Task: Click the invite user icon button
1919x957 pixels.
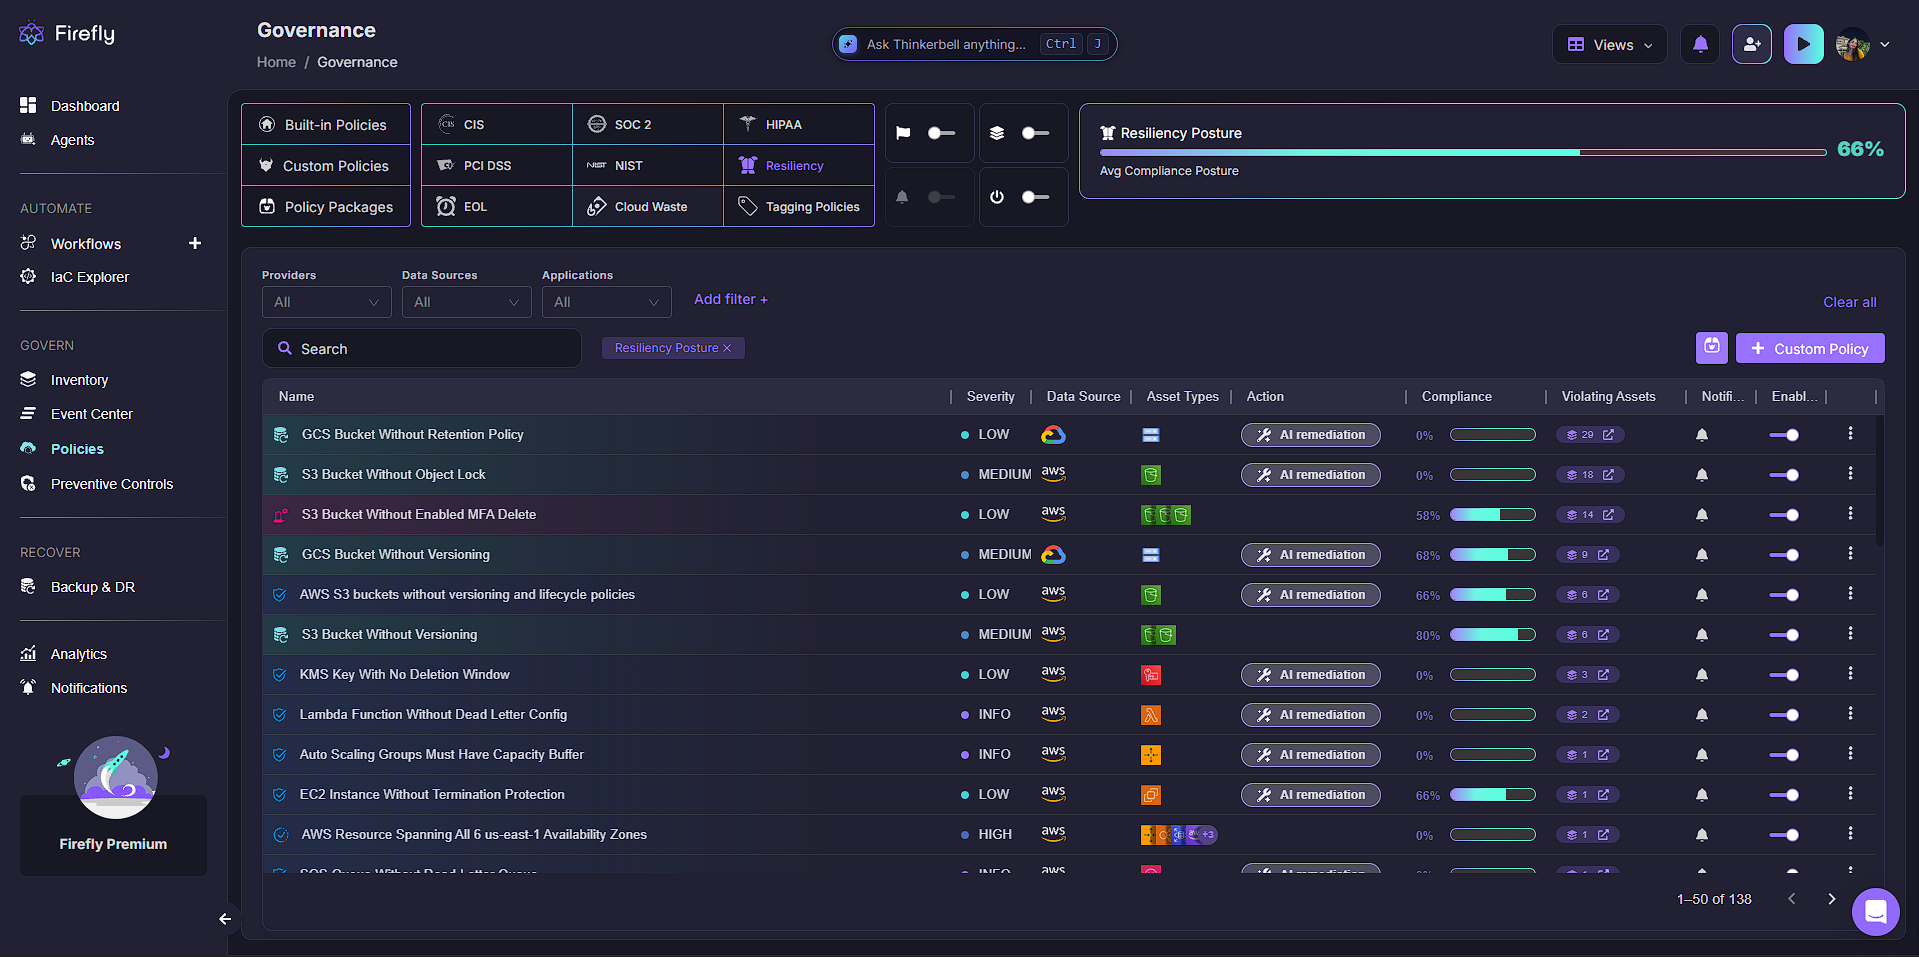Action: click(x=1752, y=44)
